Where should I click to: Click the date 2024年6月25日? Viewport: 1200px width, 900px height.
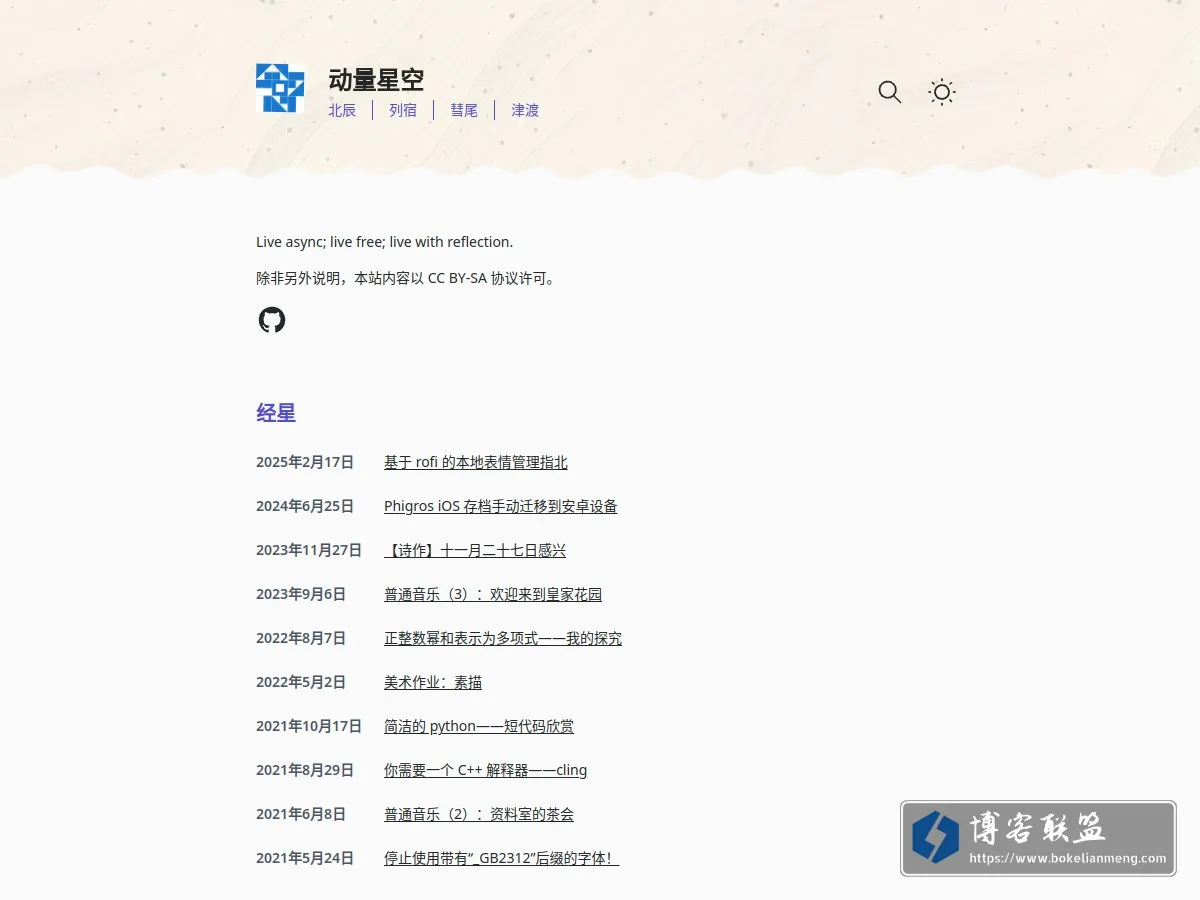pyautogui.click(x=305, y=506)
